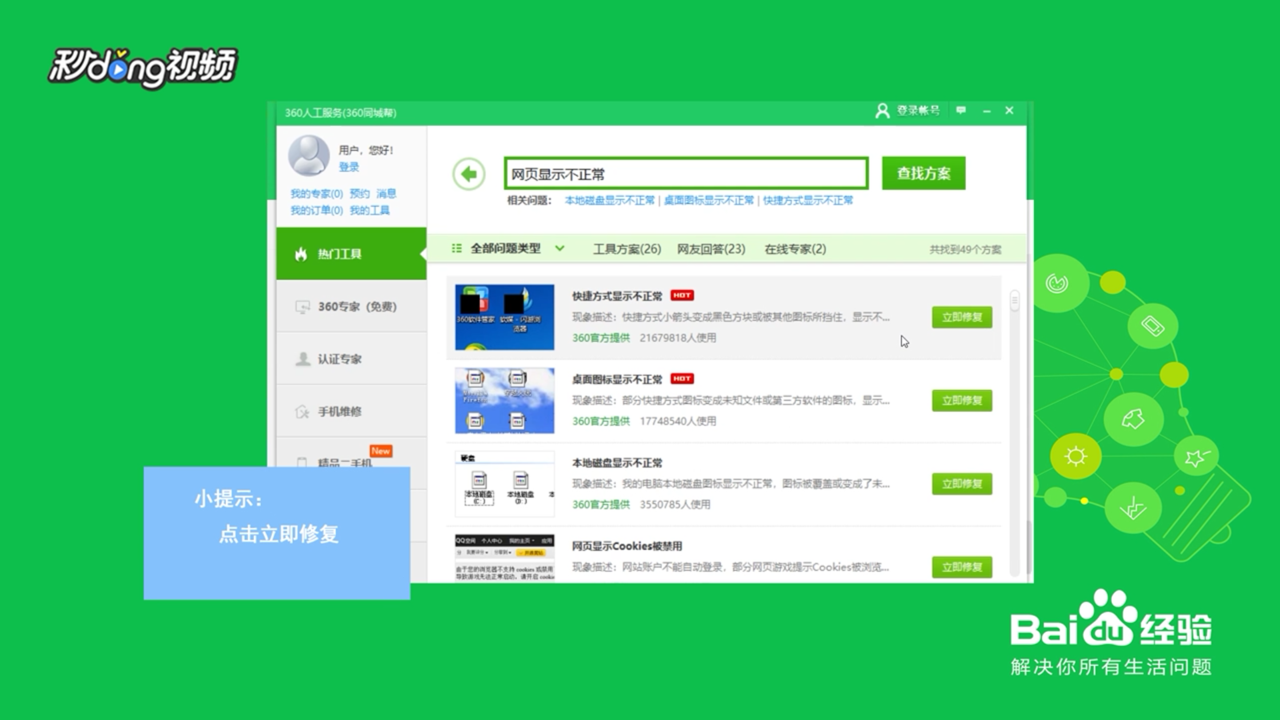Click the search field containing 网页显示不正常
The image size is (1280, 720).
pyautogui.click(x=686, y=173)
